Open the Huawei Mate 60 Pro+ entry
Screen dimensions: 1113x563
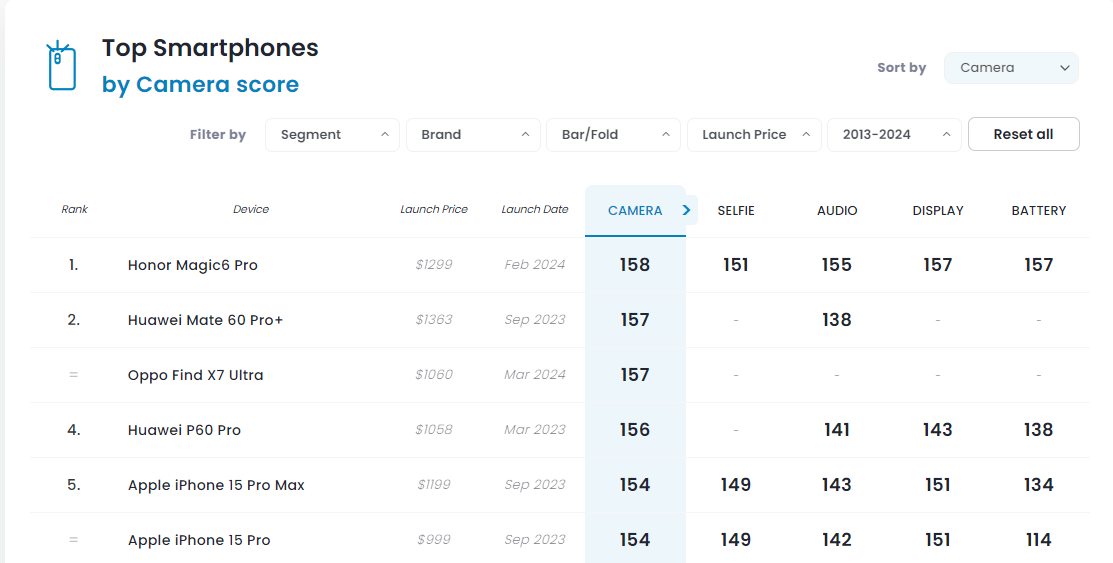click(205, 320)
